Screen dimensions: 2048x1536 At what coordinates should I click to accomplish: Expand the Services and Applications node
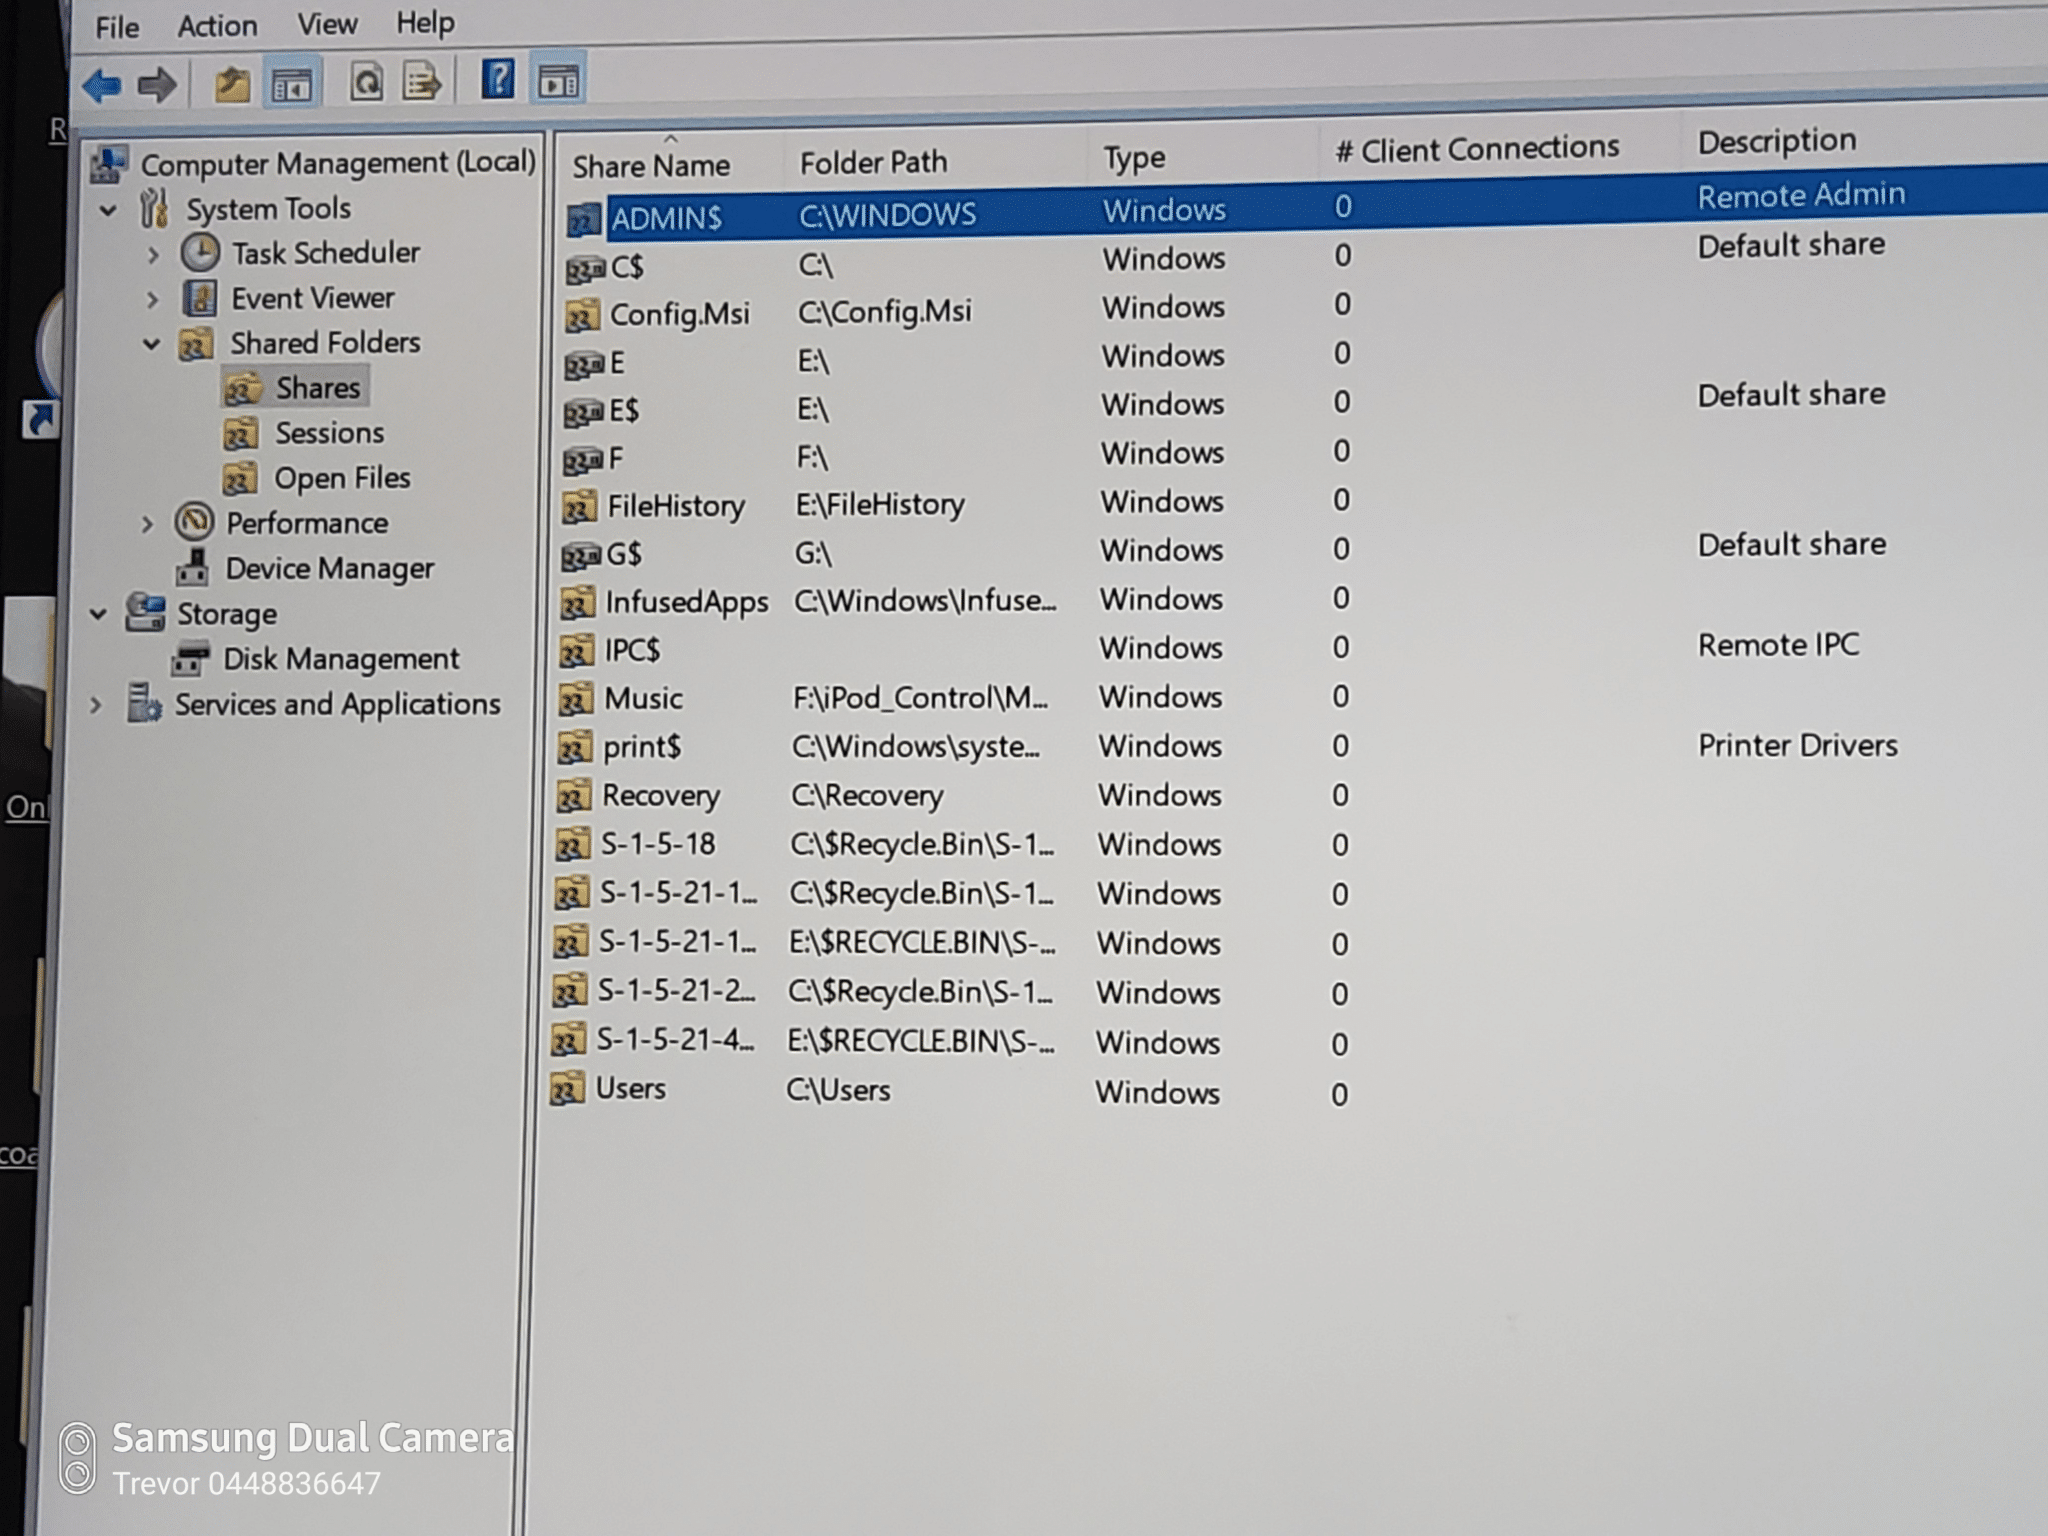[96, 705]
